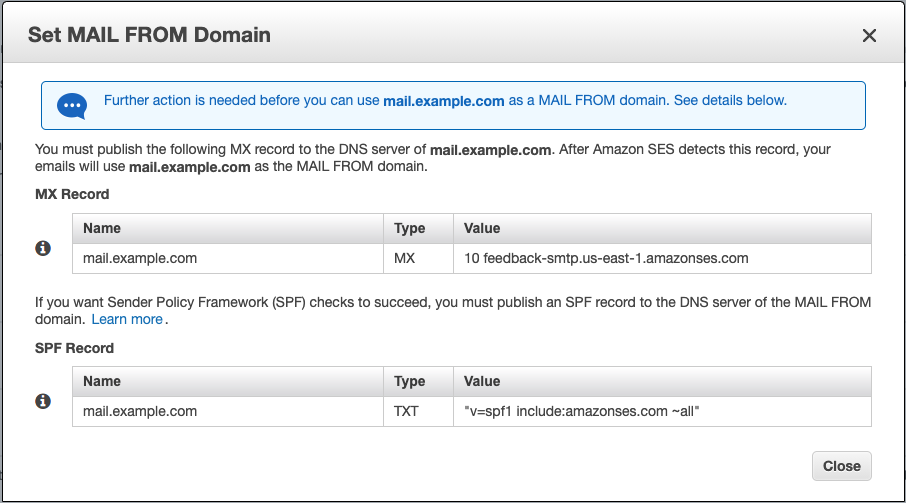Select the MX record value cell

click(606, 258)
